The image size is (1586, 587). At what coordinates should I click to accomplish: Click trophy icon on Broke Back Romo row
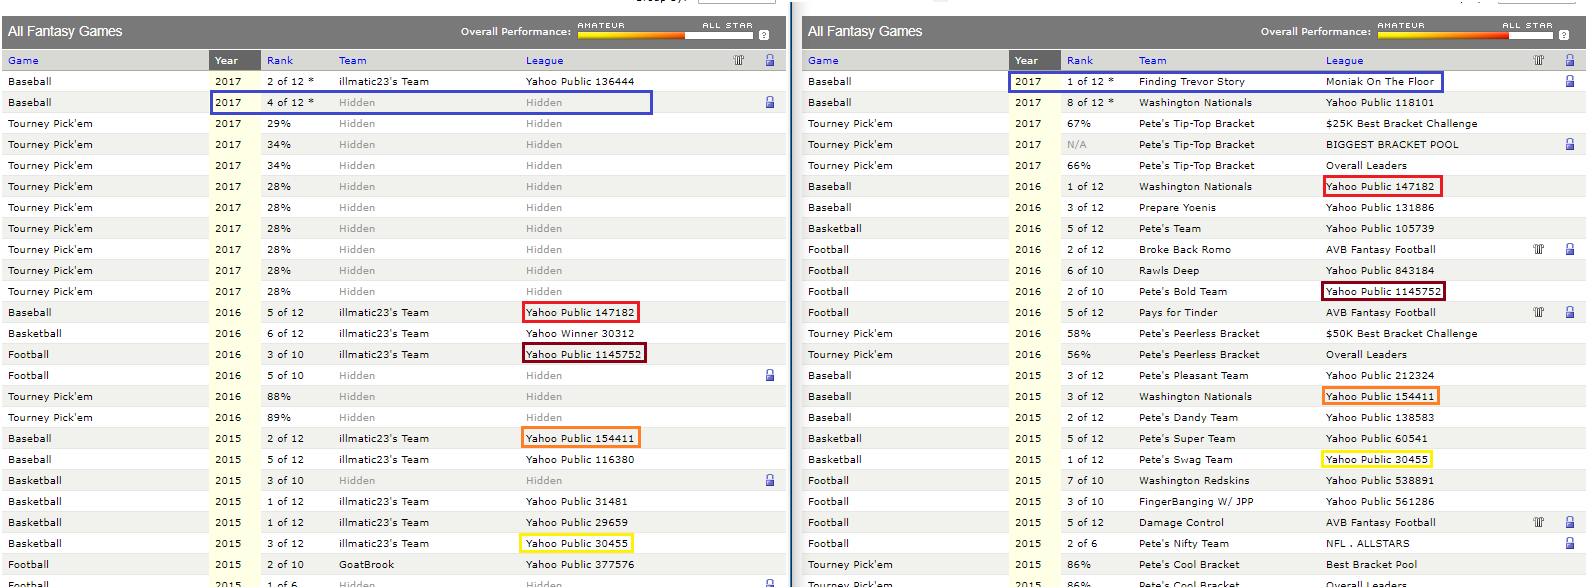1539,249
